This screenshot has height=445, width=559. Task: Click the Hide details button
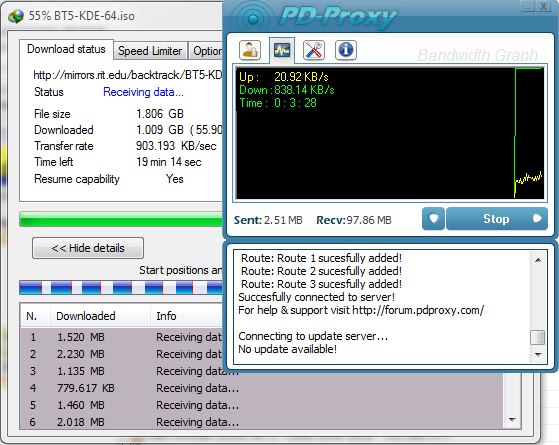tap(88, 248)
